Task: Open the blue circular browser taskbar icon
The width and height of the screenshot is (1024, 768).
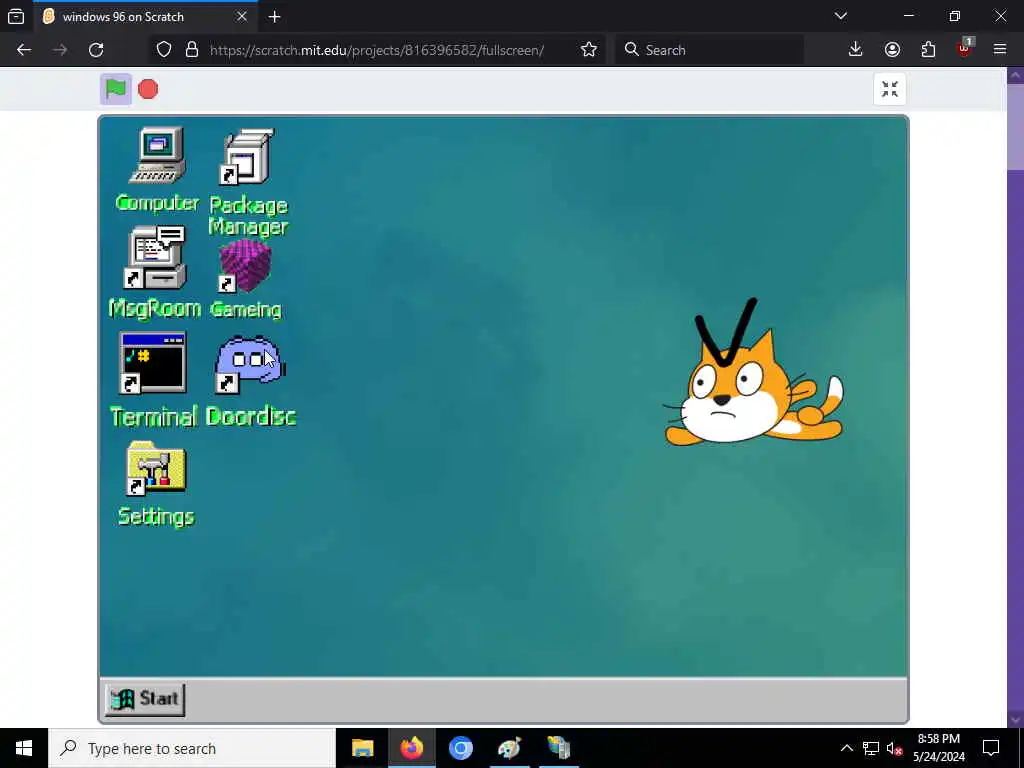Action: pos(460,748)
